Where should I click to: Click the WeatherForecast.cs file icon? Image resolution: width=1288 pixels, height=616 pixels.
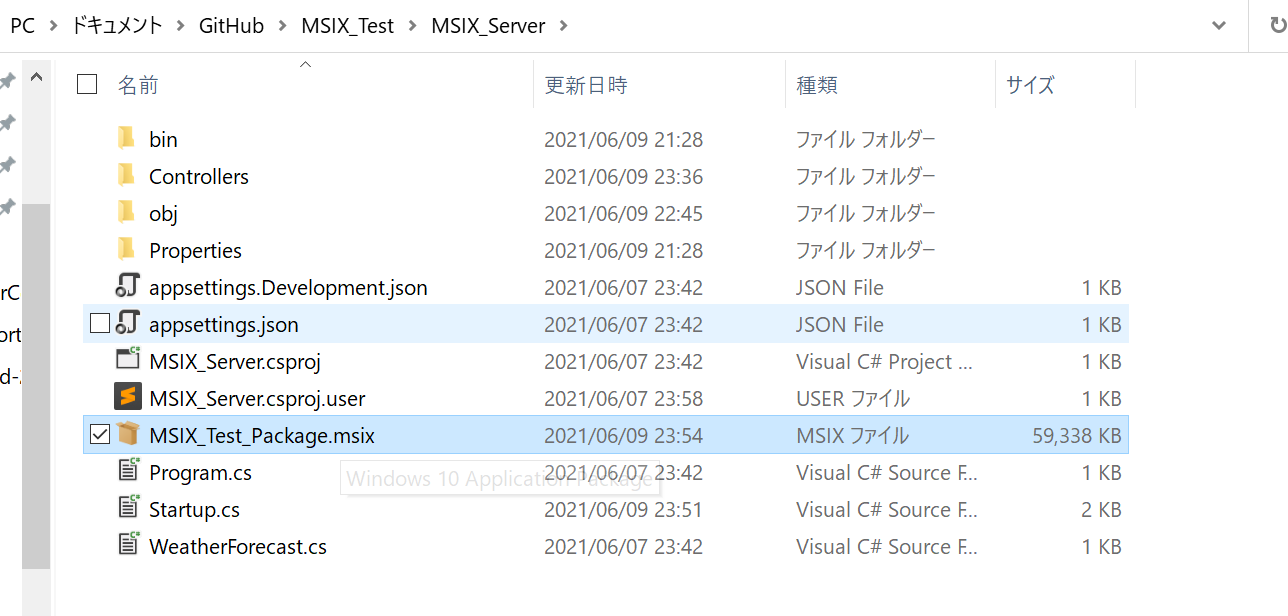point(128,545)
